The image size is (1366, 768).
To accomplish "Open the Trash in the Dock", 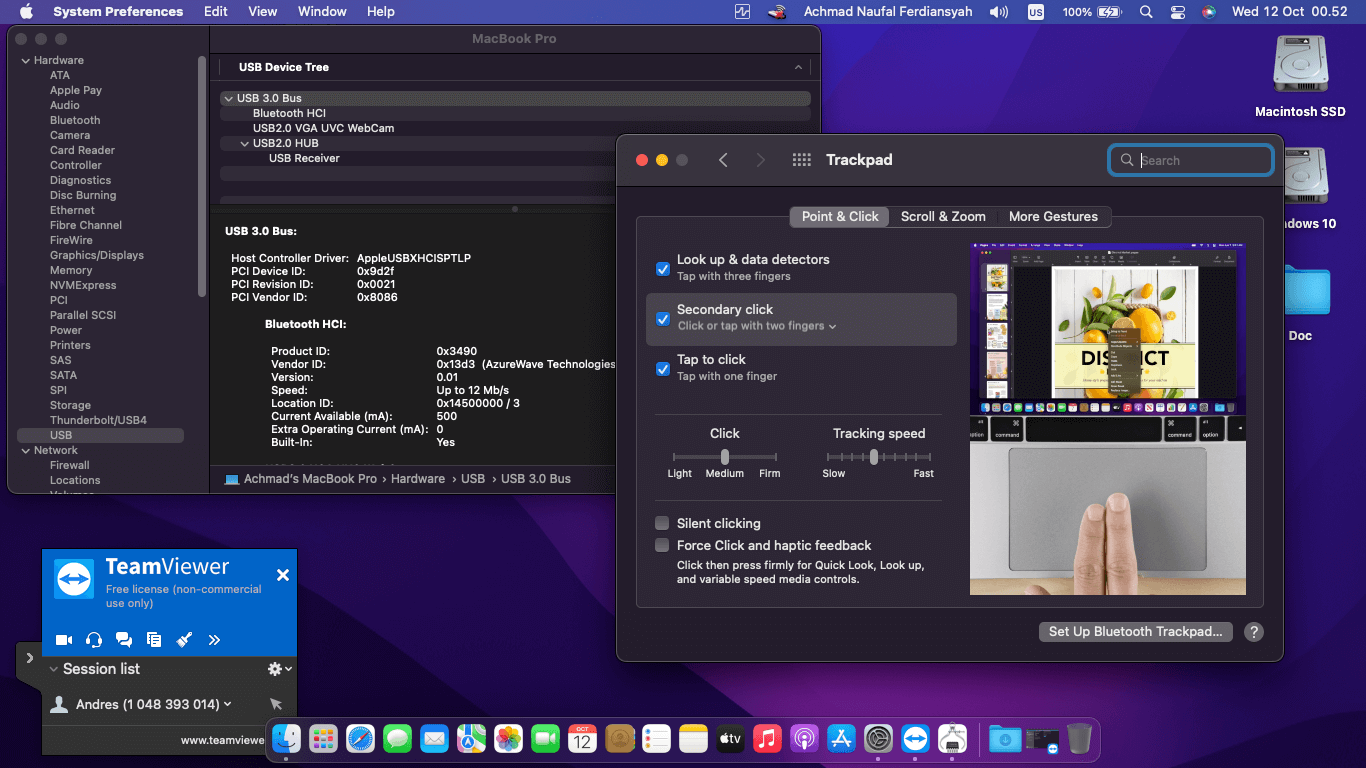I will 1079,739.
